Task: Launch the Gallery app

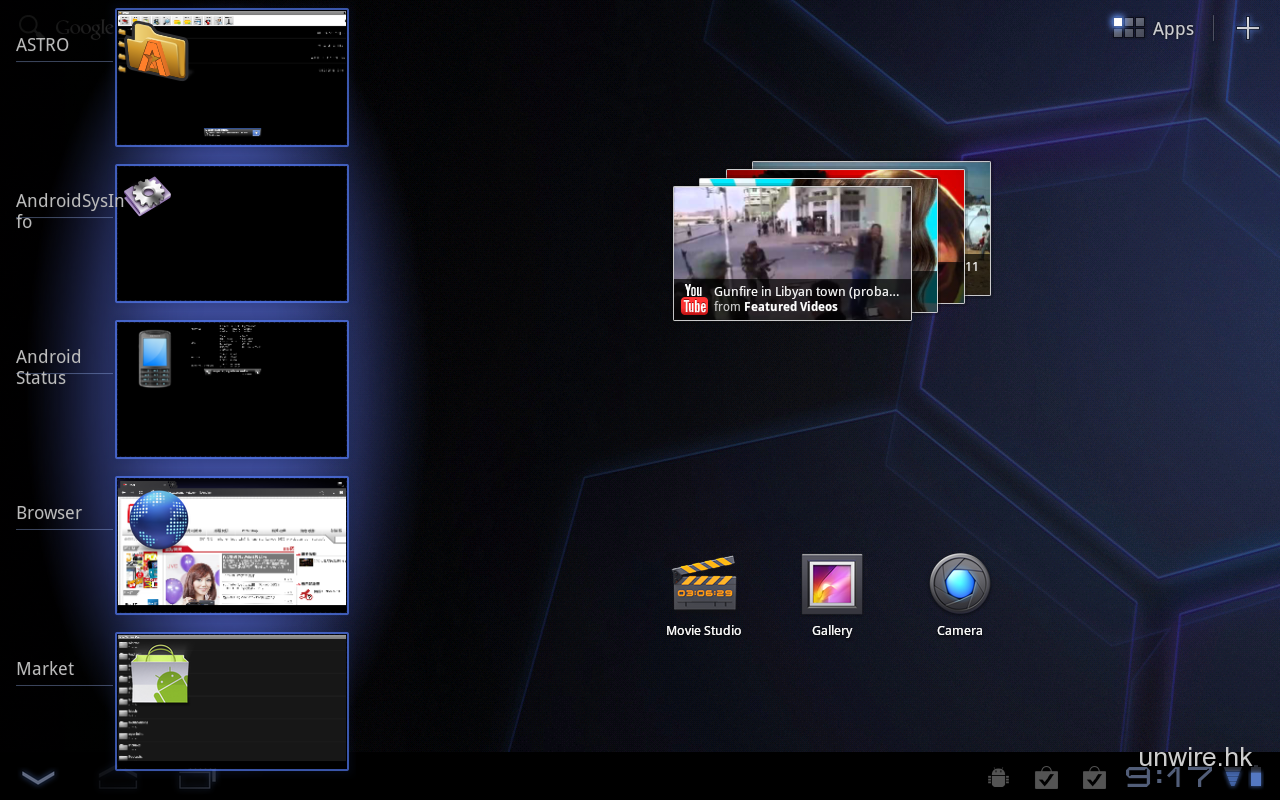Action: click(x=832, y=585)
